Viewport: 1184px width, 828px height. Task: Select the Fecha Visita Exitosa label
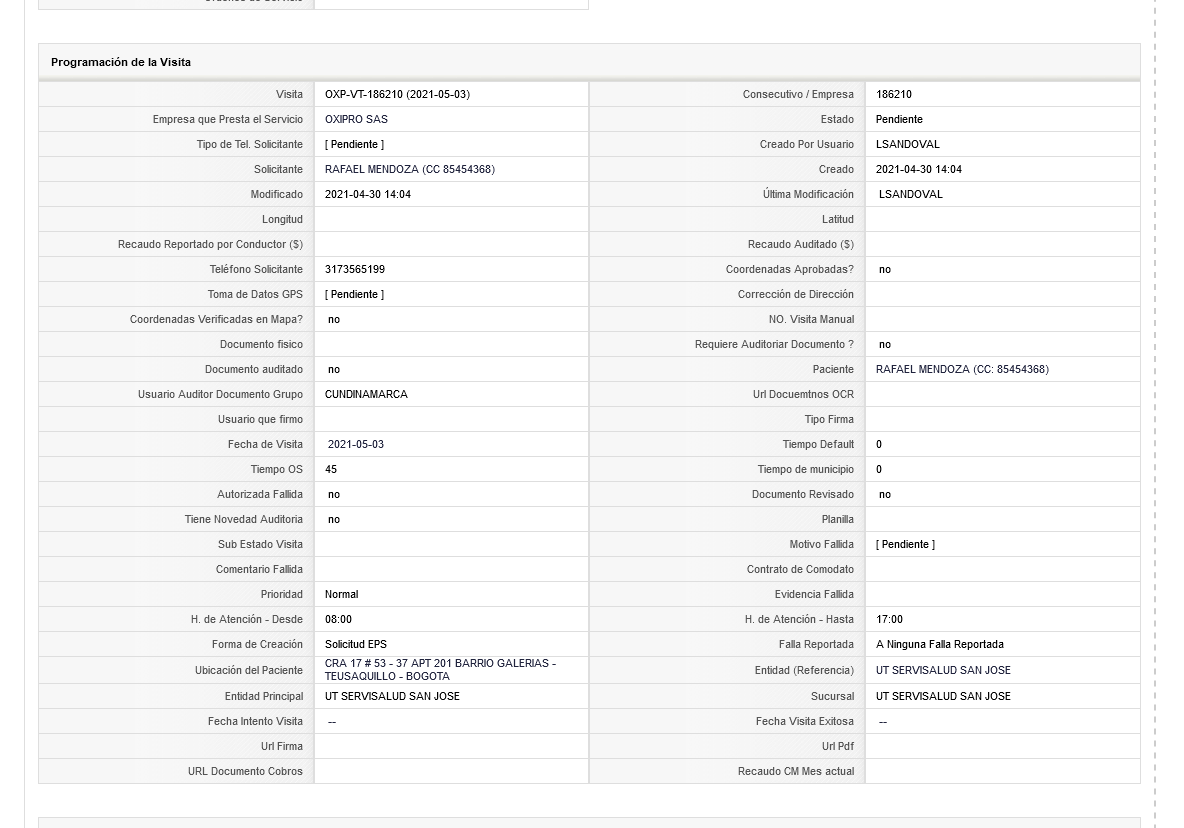coord(805,722)
